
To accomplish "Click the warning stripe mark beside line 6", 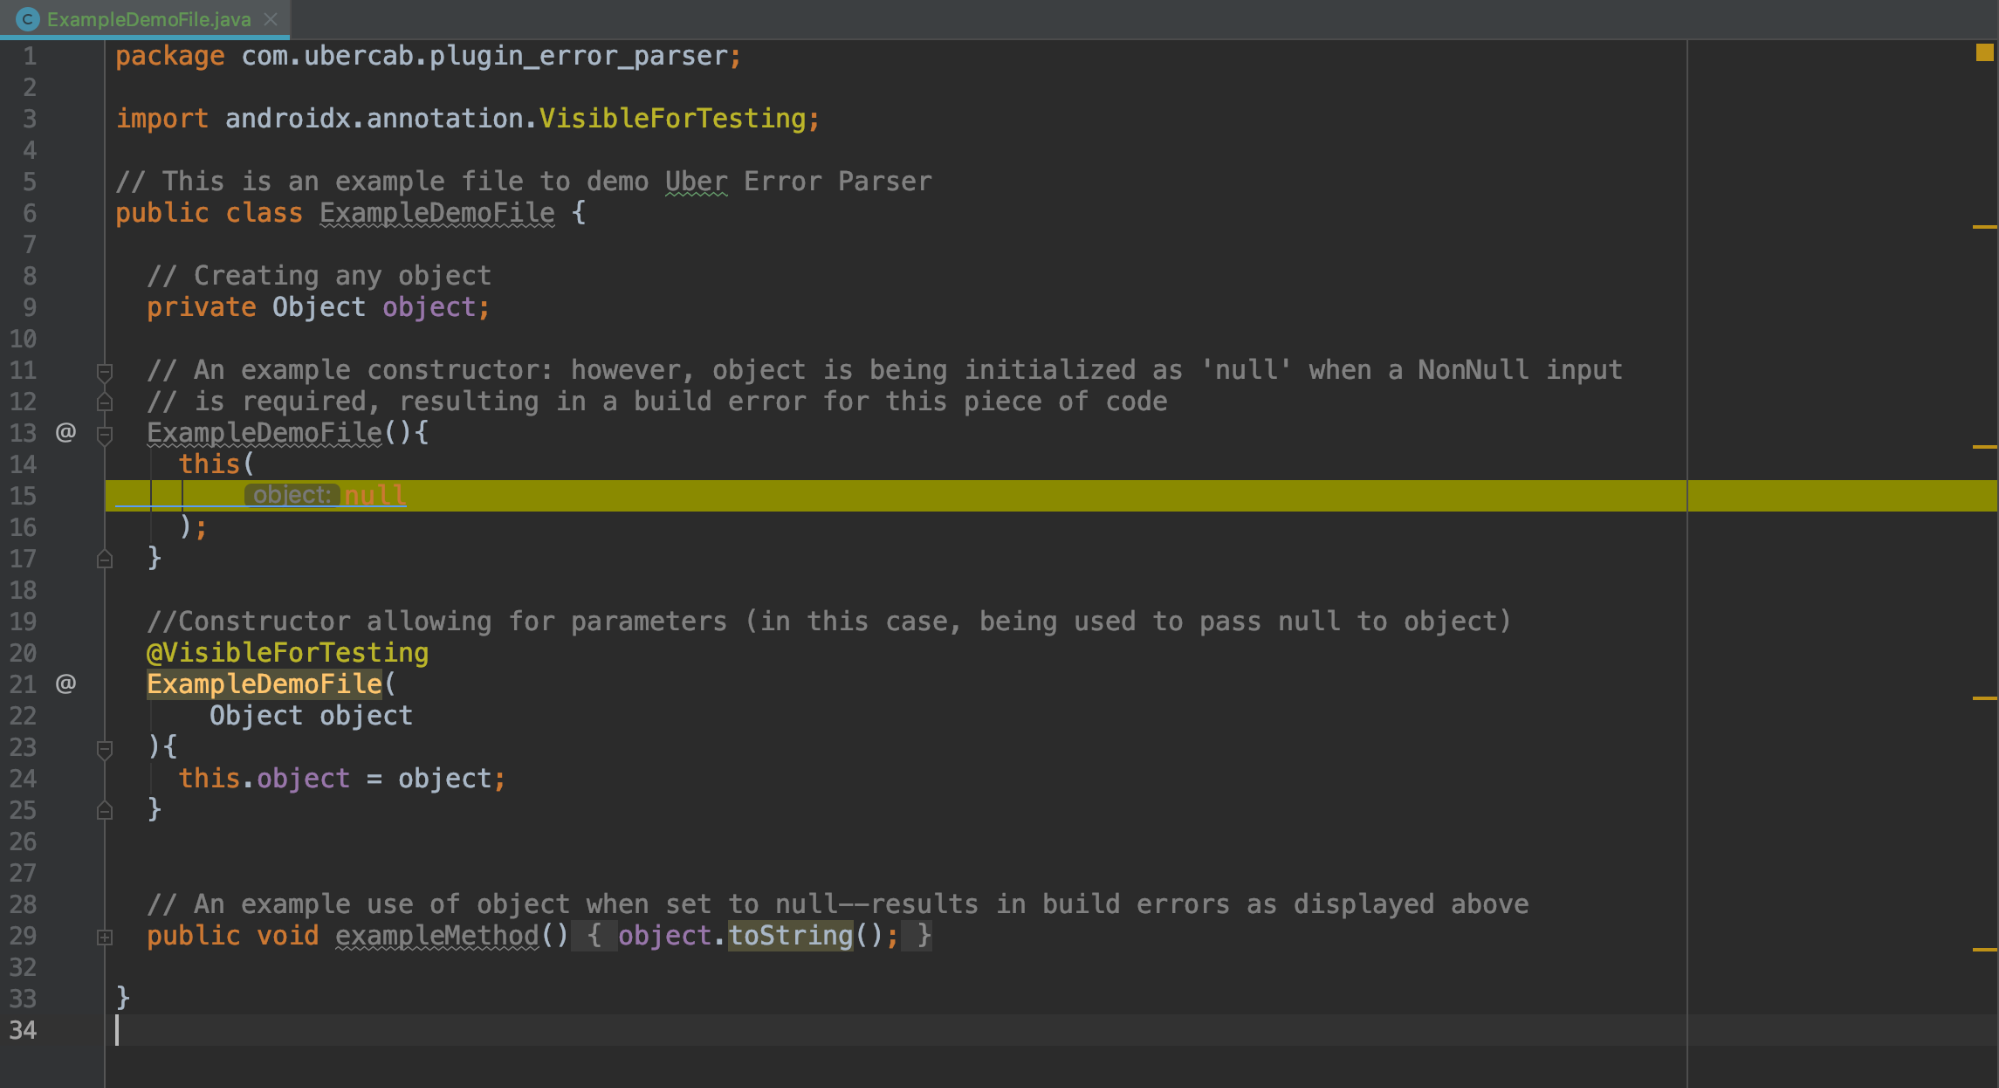I will coord(1984,227).
